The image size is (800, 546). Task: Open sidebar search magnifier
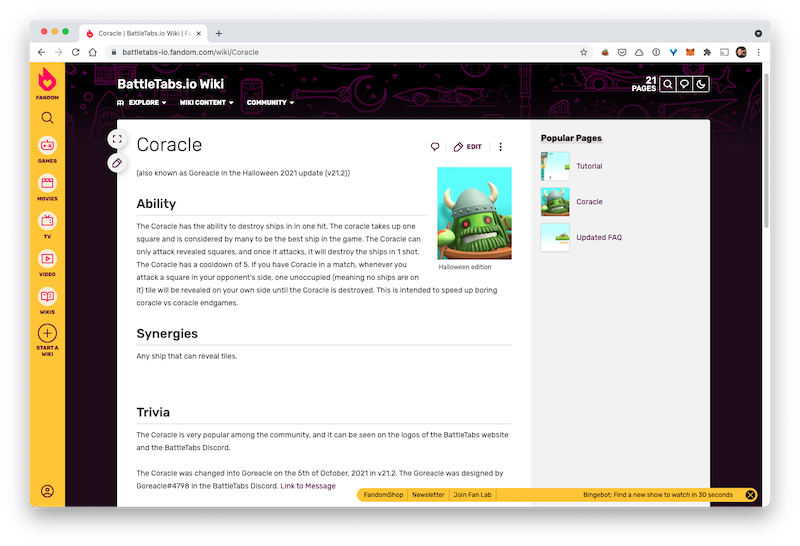click(47, 118)
